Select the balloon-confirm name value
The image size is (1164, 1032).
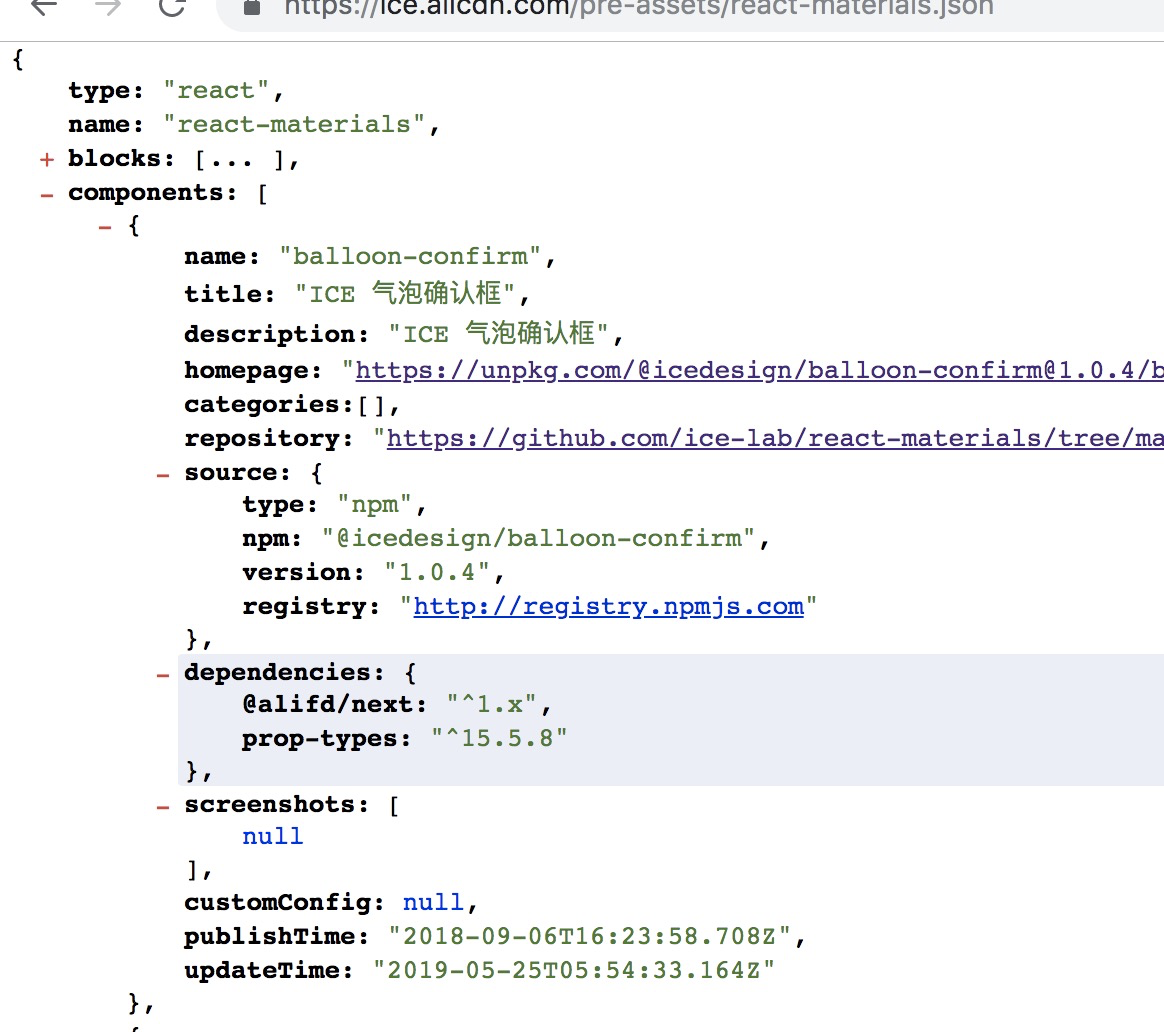tap(420, 255)
